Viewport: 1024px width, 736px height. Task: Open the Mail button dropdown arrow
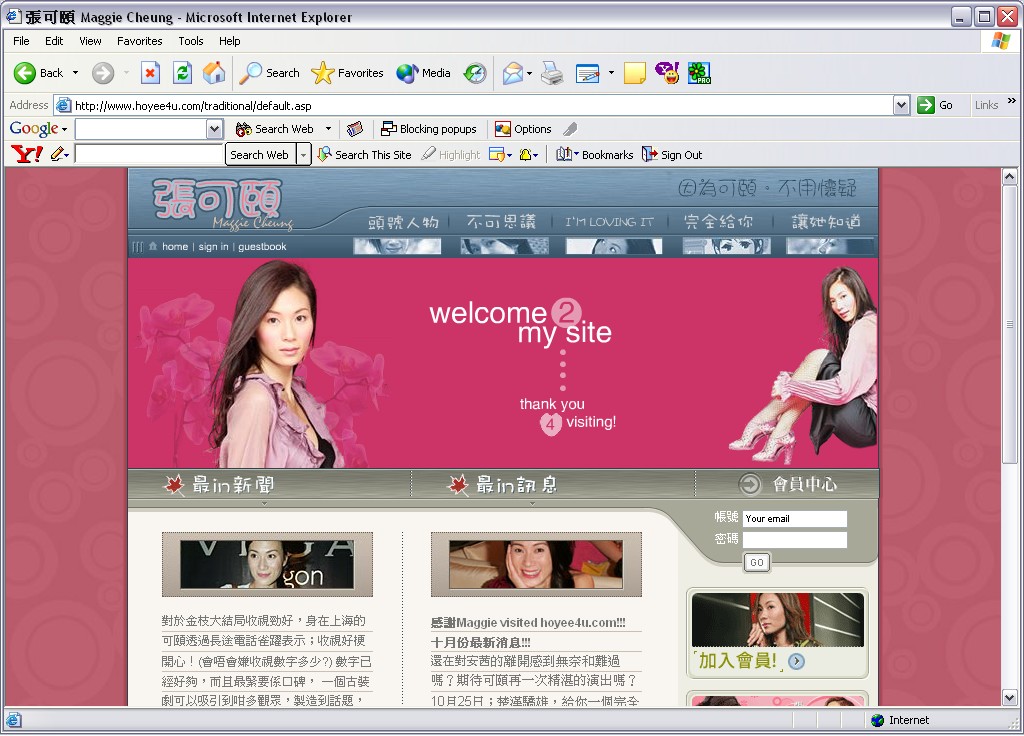[x=529, y=73]
